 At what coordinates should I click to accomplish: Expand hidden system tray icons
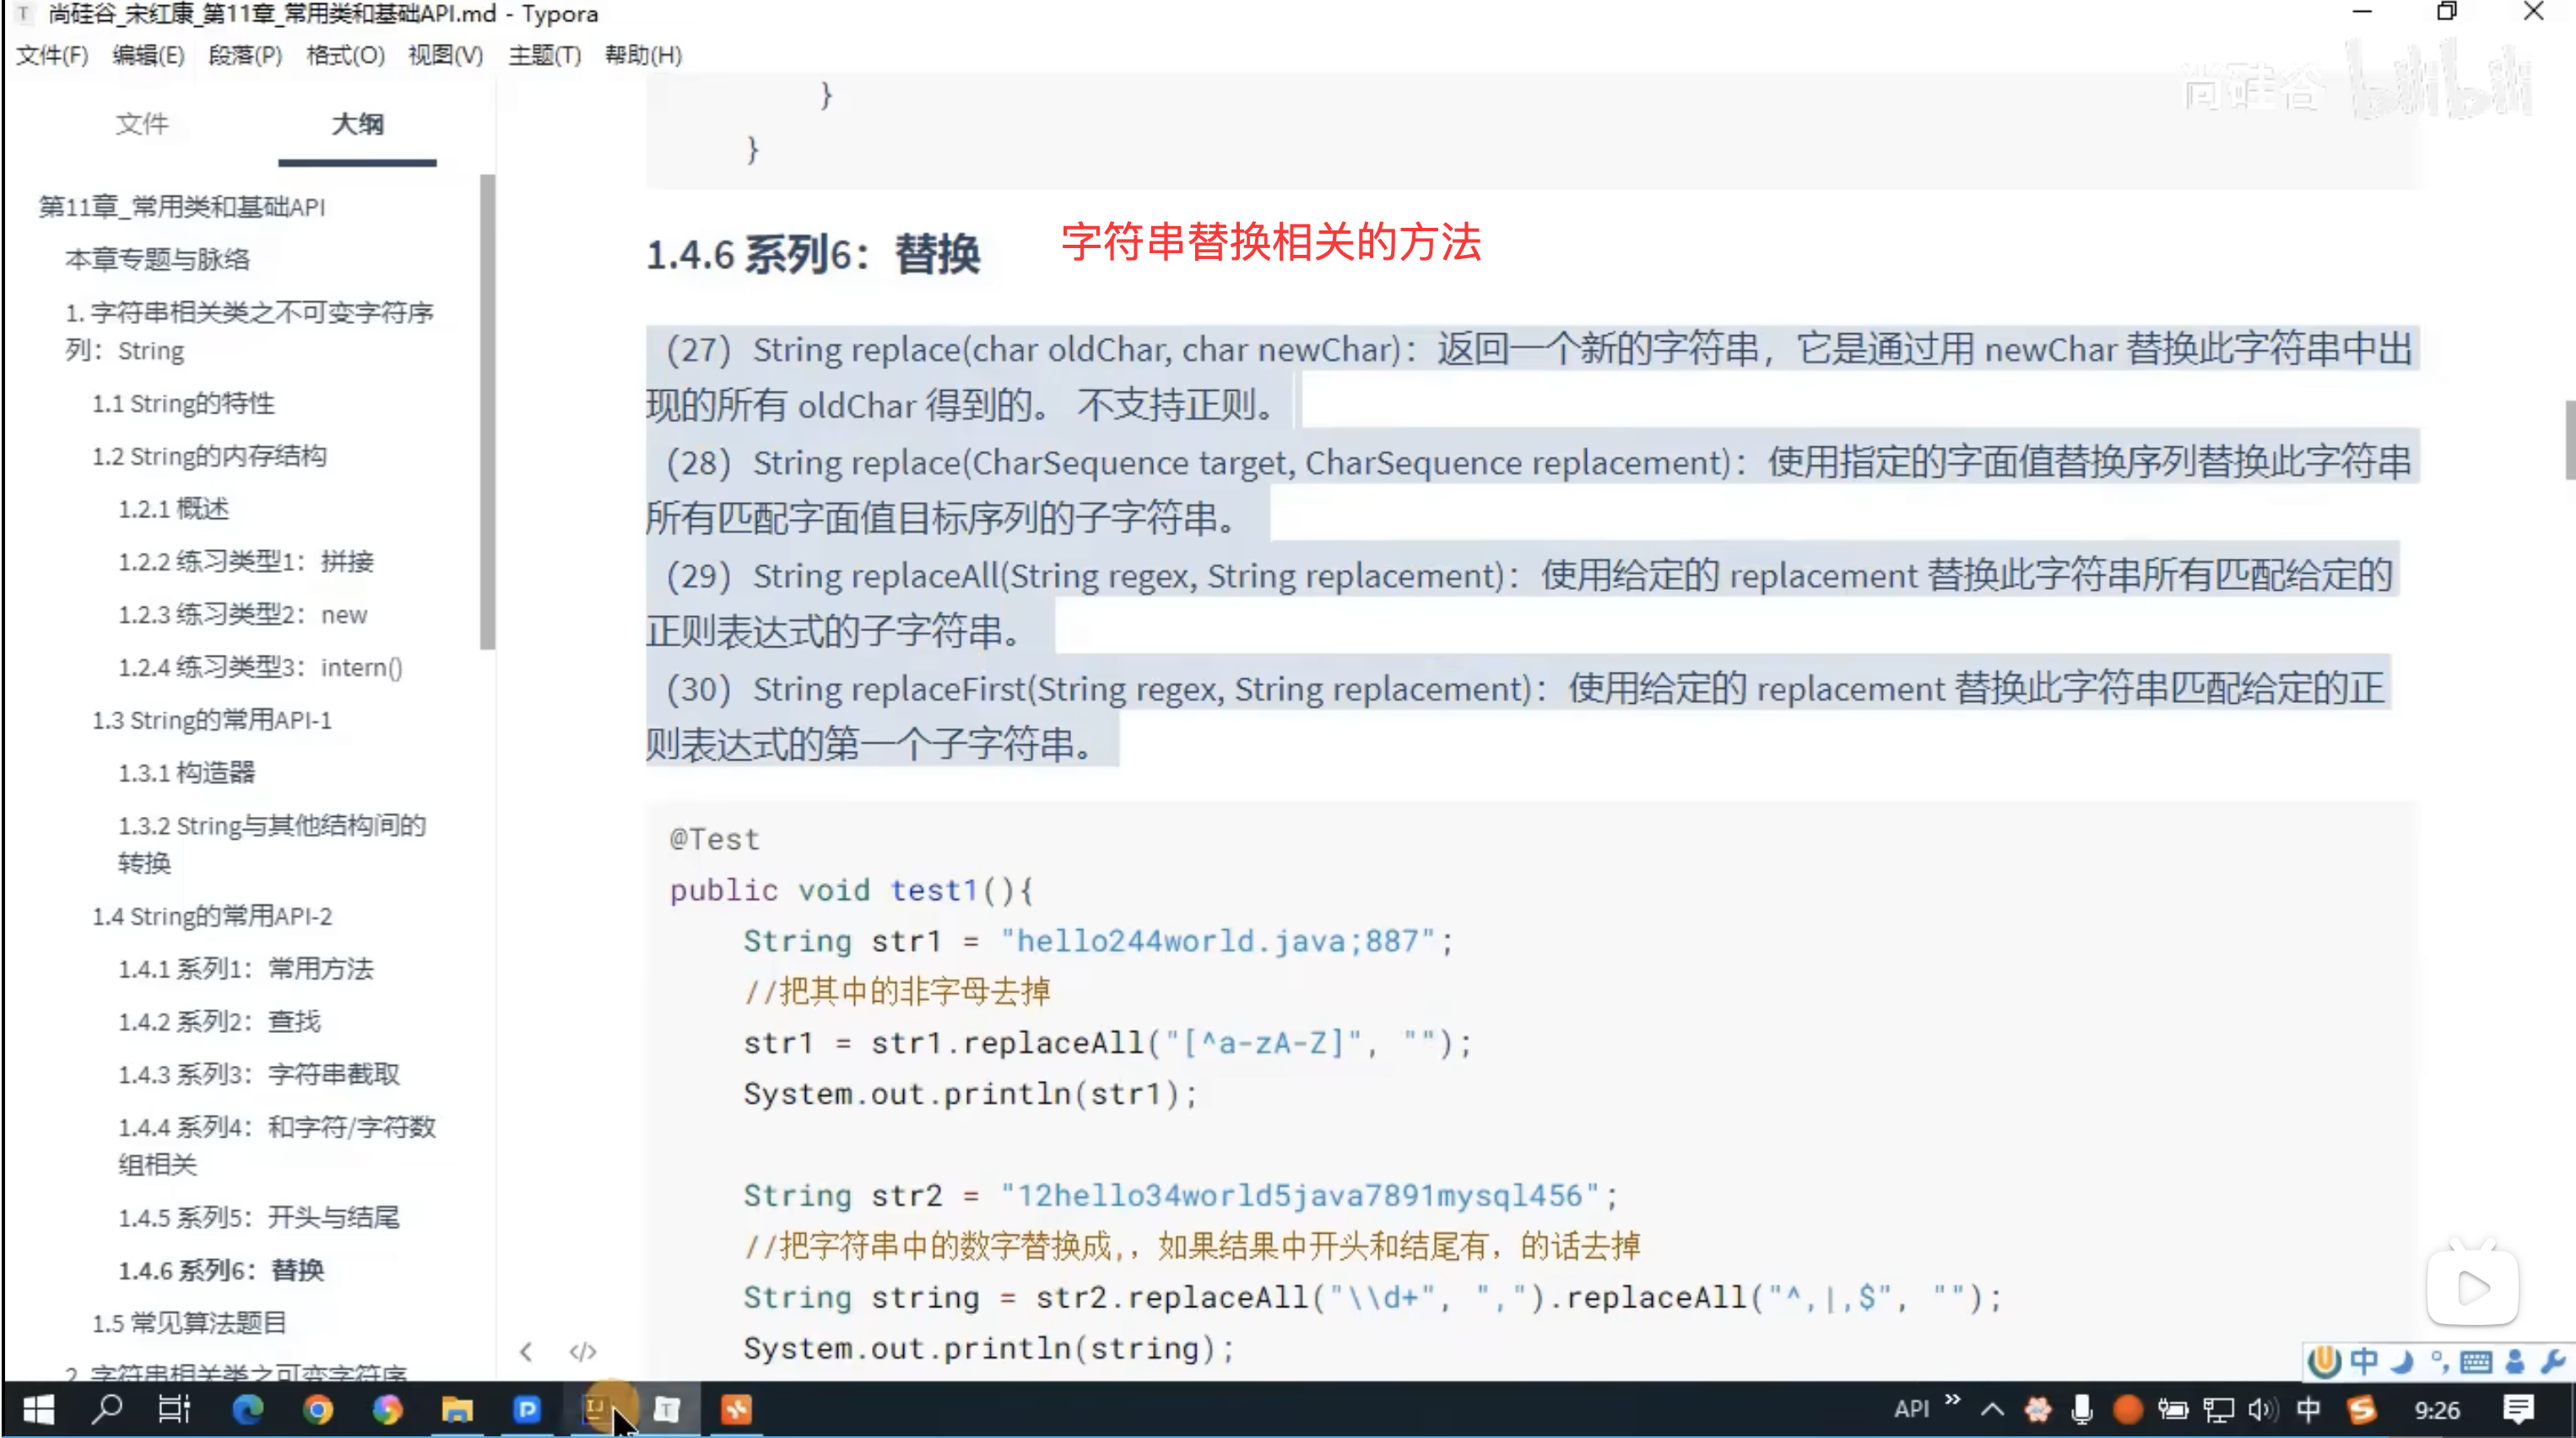(1992, 1410)
